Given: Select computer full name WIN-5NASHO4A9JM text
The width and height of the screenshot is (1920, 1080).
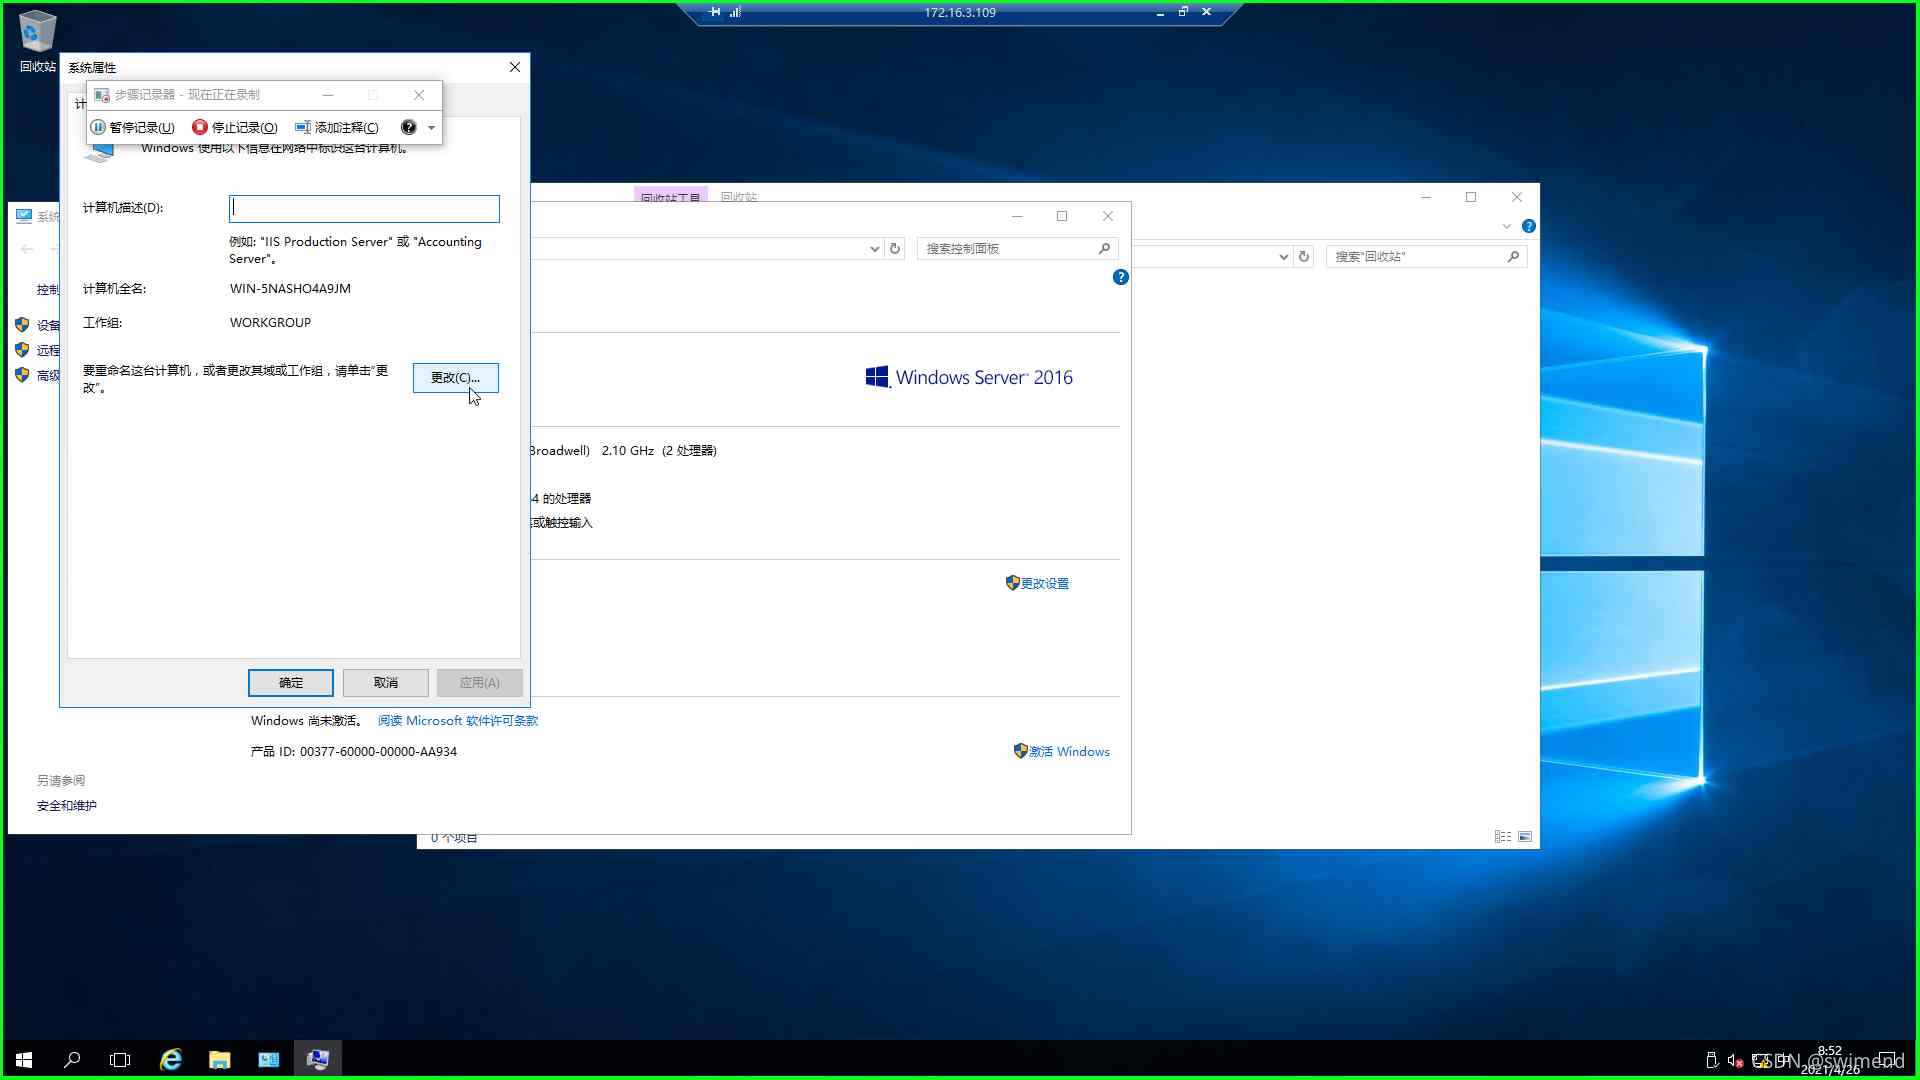Looking at the screenshot, I should pyautogui.click(x=290, y=289).
